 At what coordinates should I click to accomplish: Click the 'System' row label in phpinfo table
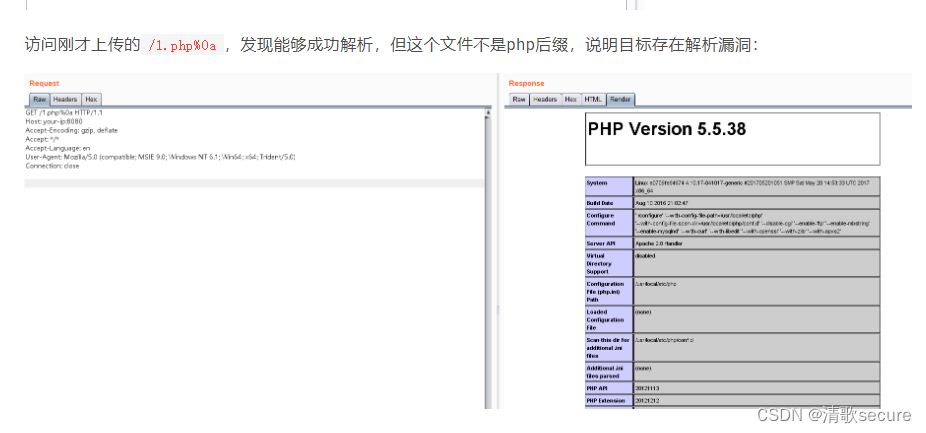(x=596, y=183)
